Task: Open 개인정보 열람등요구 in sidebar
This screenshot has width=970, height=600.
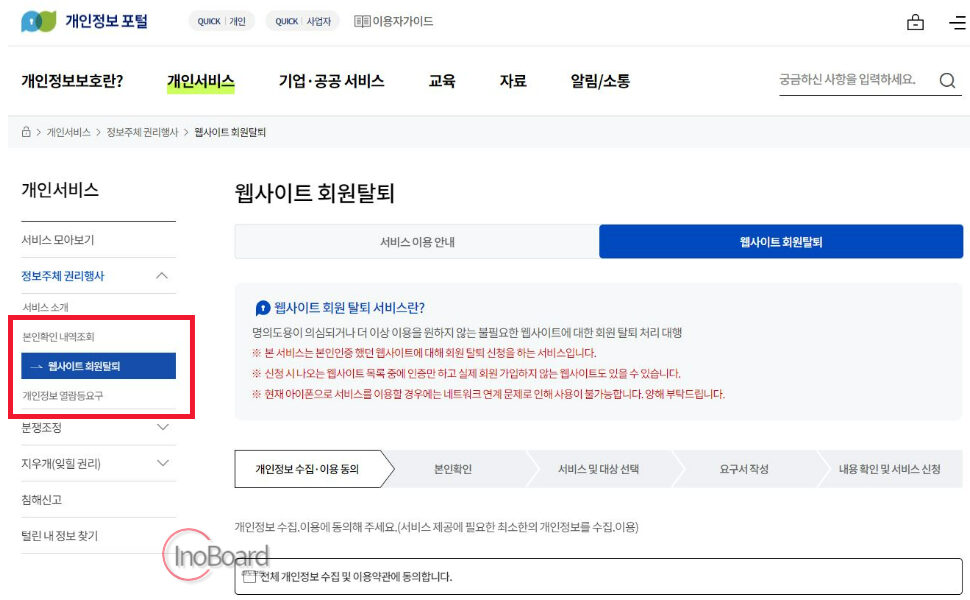Action: [x=62, y=396]
